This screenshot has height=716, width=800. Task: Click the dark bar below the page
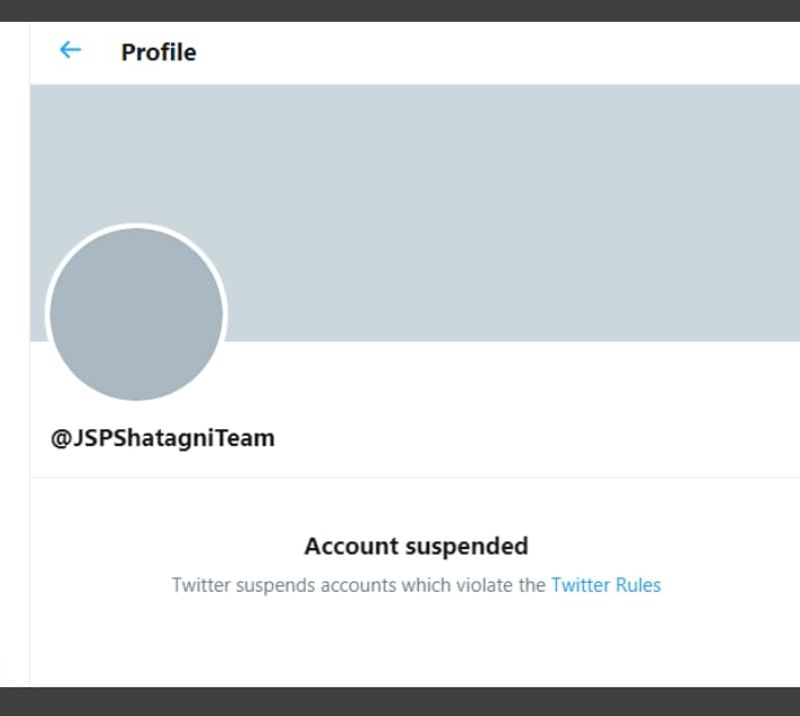click(x=400, y=701)
